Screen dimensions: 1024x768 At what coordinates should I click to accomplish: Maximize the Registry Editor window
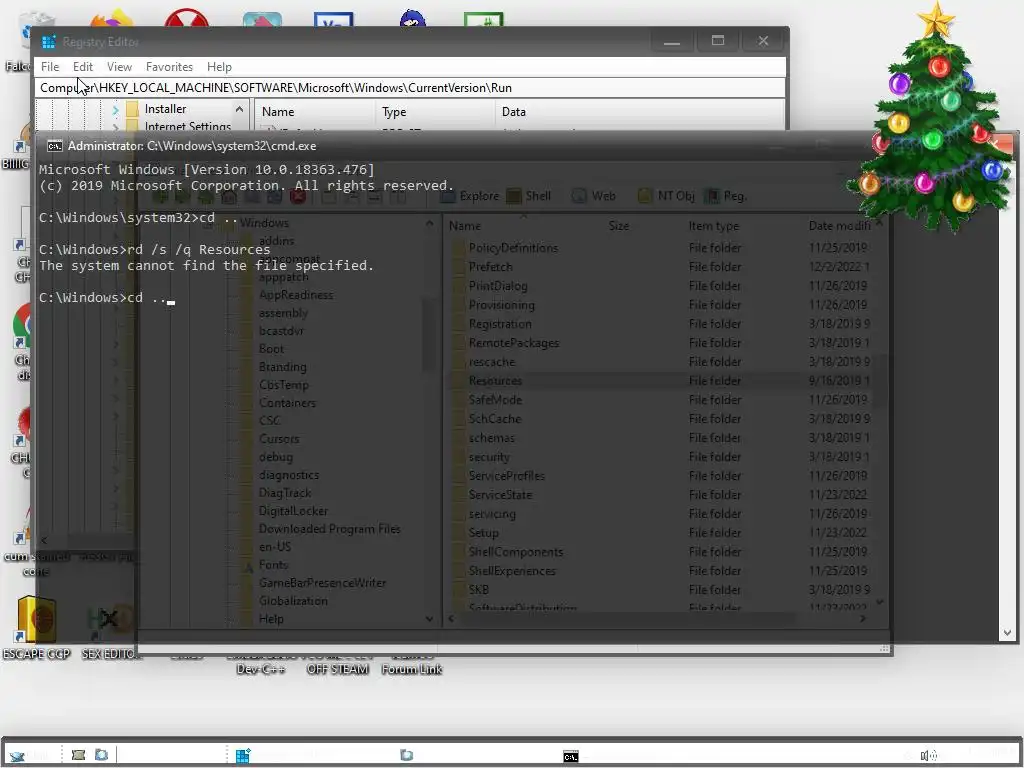[718, 41]
